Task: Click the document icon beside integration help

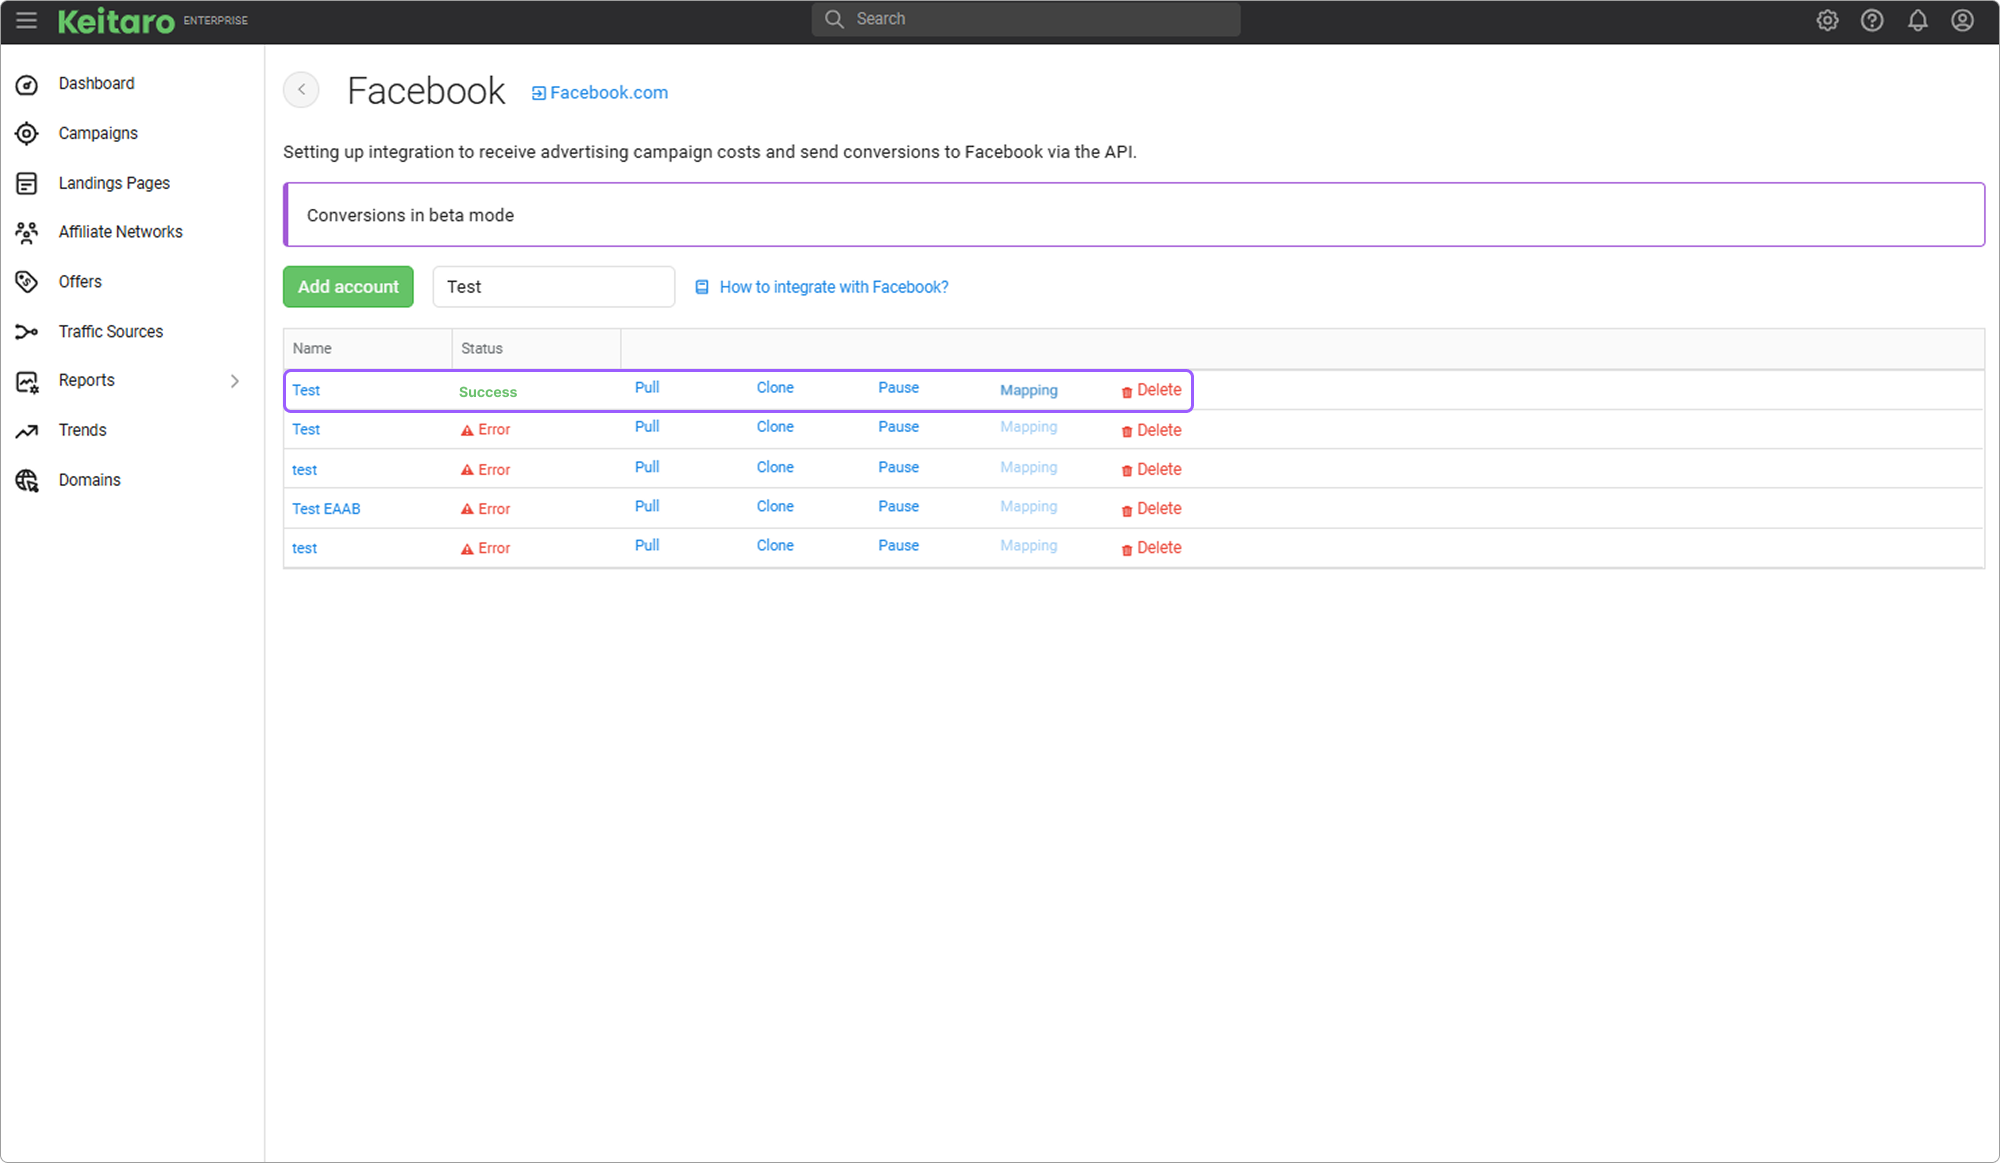Action: [x=702, y=287]
